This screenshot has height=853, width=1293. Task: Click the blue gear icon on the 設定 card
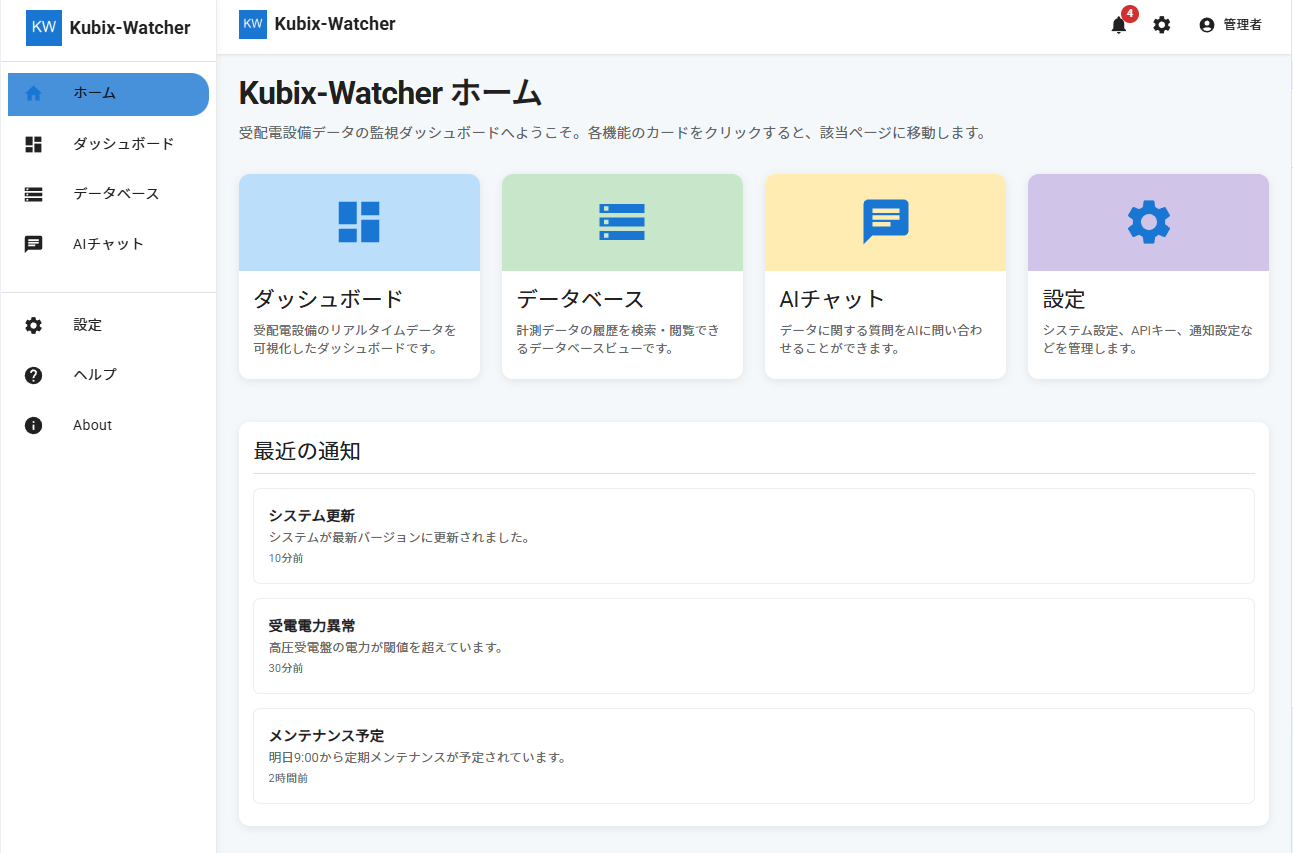(x=1147, y=222)
